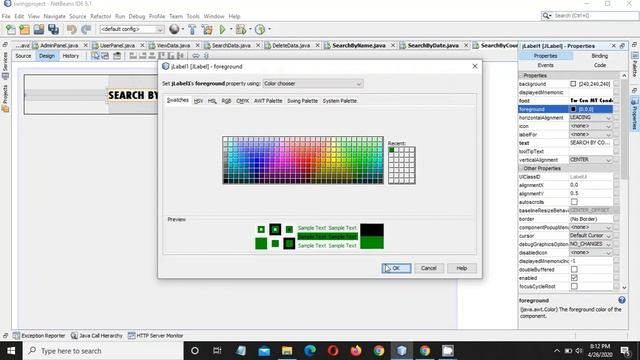640x360 pixels.
Task: Open the default config dropdown
Action: pyautogui.click(x=131, y=29)
